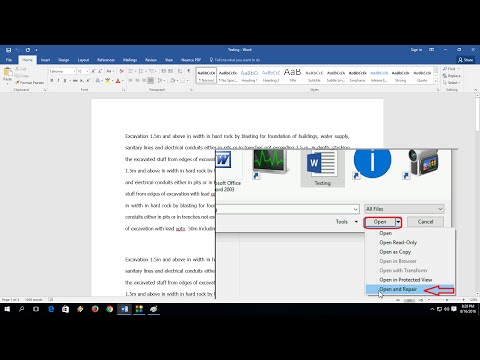Click the bullet list icon
This screenshot has width=480, height=360.
click(131, 71)
